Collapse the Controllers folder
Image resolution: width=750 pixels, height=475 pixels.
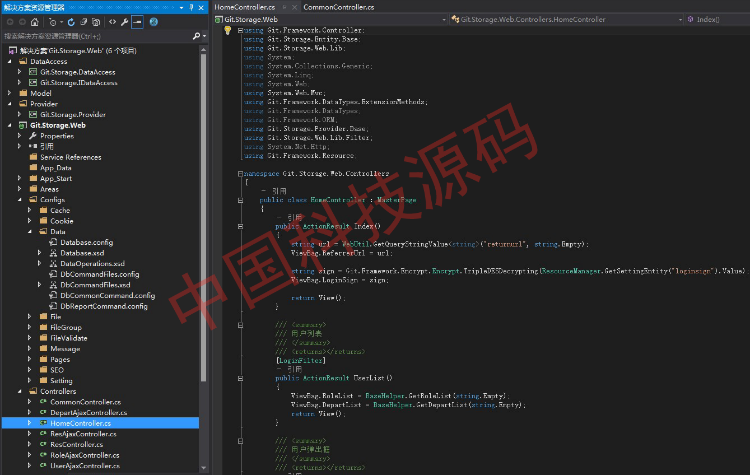pyautogui.click(x=21, y=392)
